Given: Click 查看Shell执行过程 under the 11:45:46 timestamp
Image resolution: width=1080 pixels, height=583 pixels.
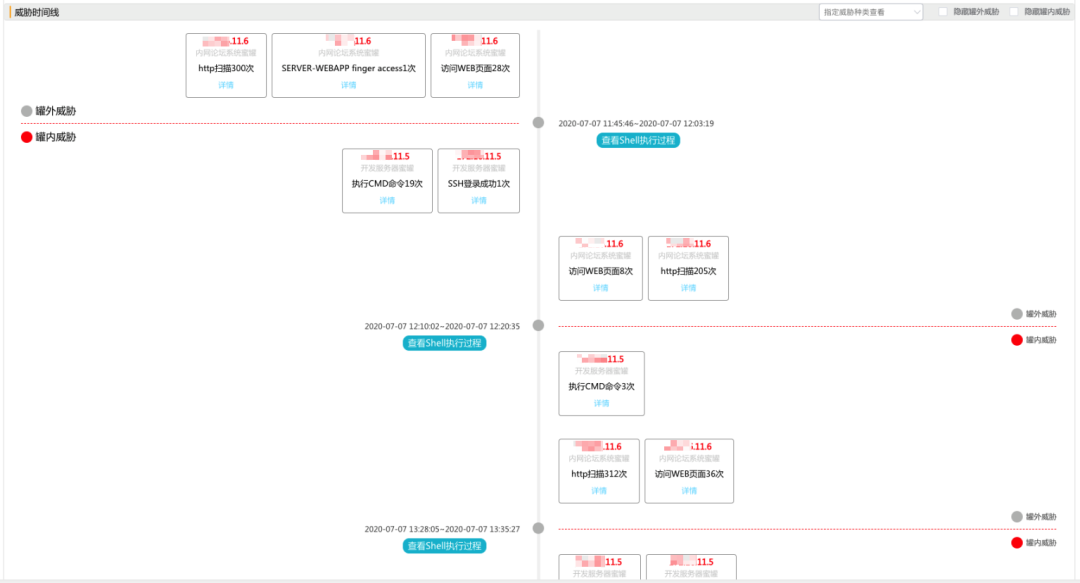Looking at the screenshot, I should (638, 141).
